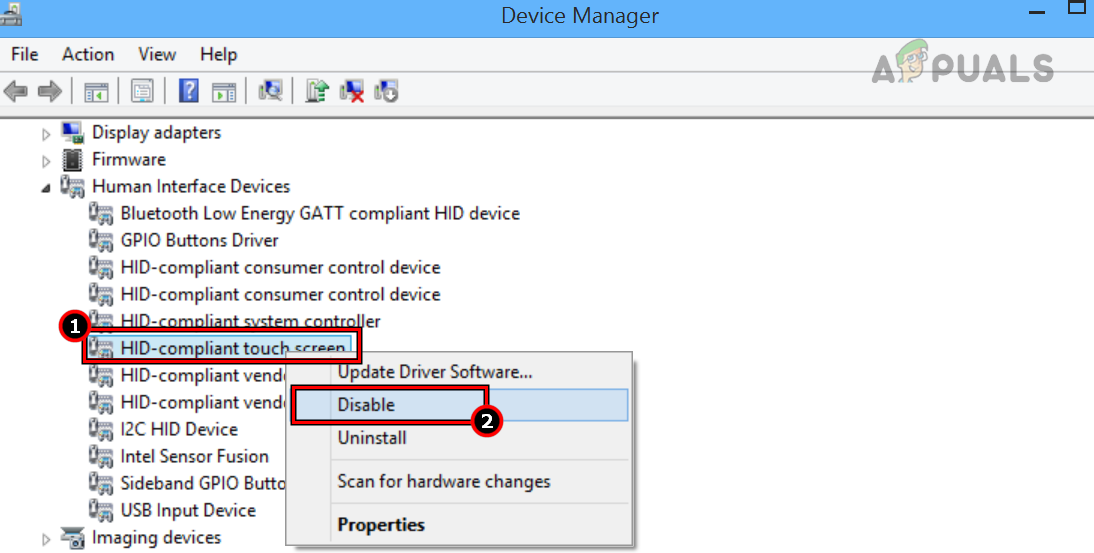Open the Action menu
This screenshot has height=553, width=1094.
coord(88,54)
